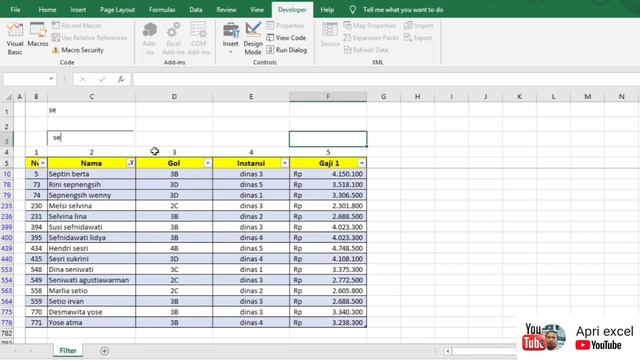Click View Code
Image resolution: width=640 pixels, height=360 pixels.
pos(286,38)
